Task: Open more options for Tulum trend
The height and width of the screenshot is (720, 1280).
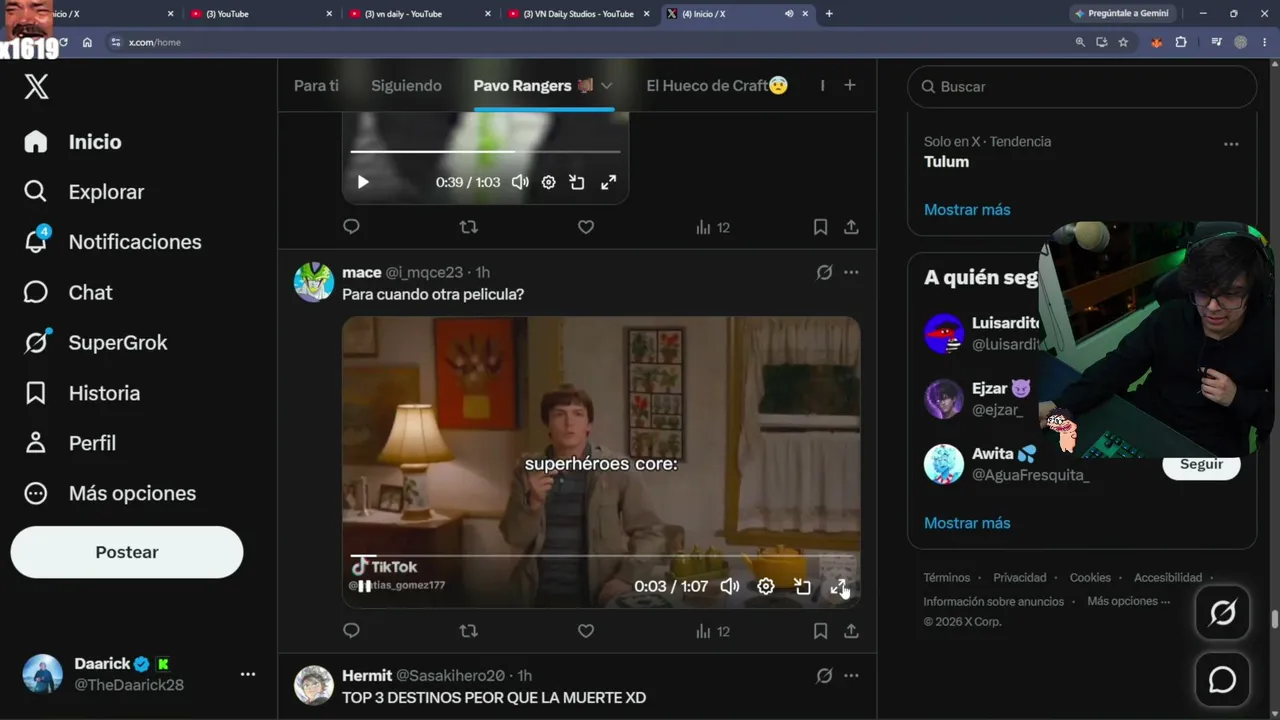Action: tap(1231, 144)
